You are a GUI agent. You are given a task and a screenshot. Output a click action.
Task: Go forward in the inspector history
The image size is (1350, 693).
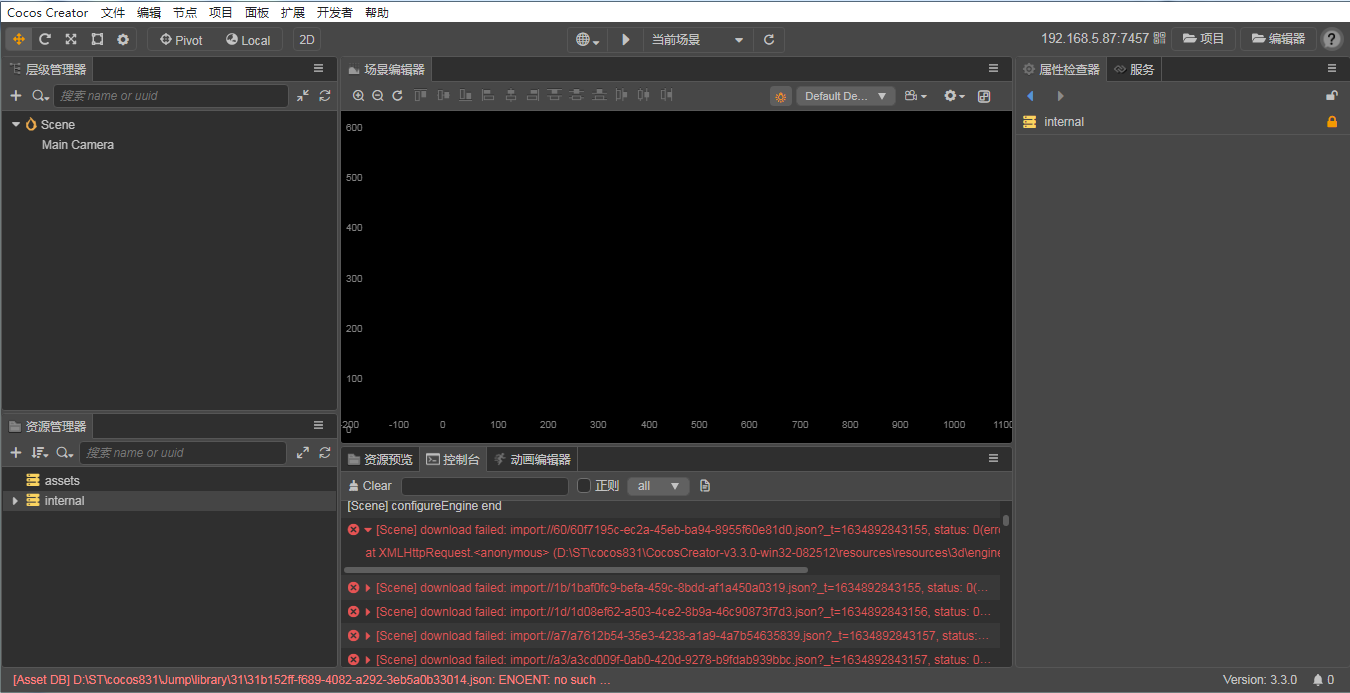1060,96
